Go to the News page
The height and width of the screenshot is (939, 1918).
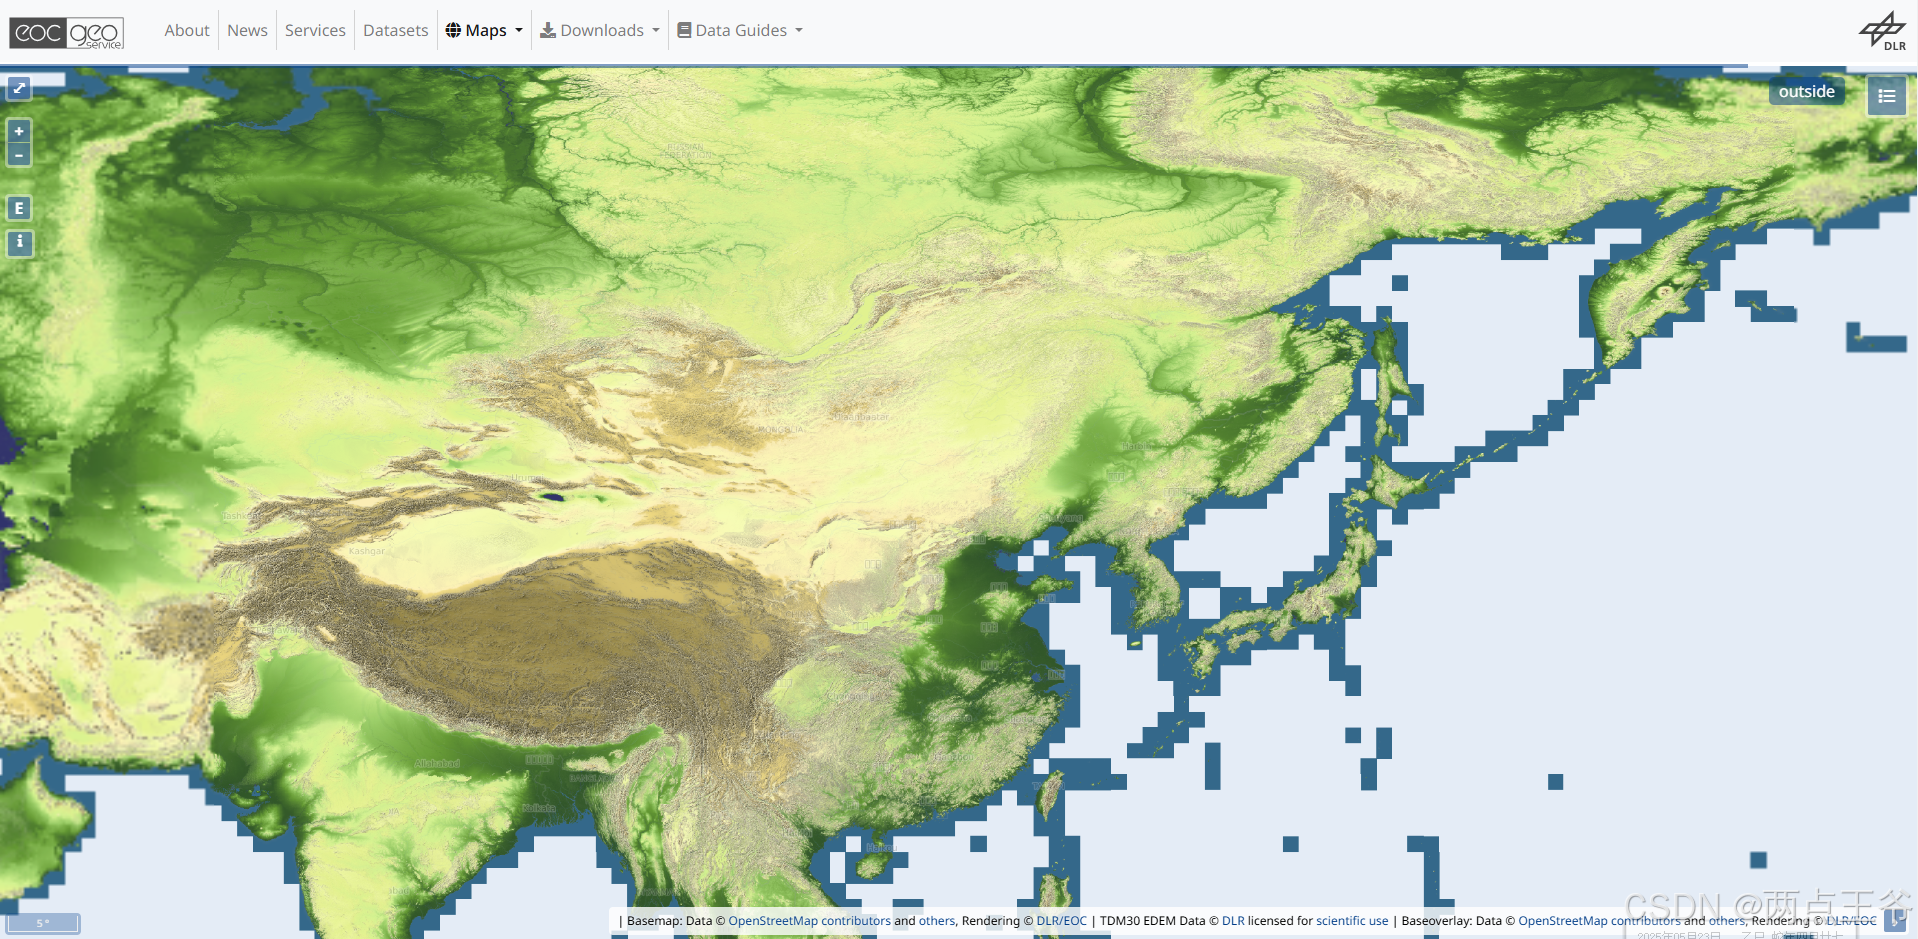(247, 31)
